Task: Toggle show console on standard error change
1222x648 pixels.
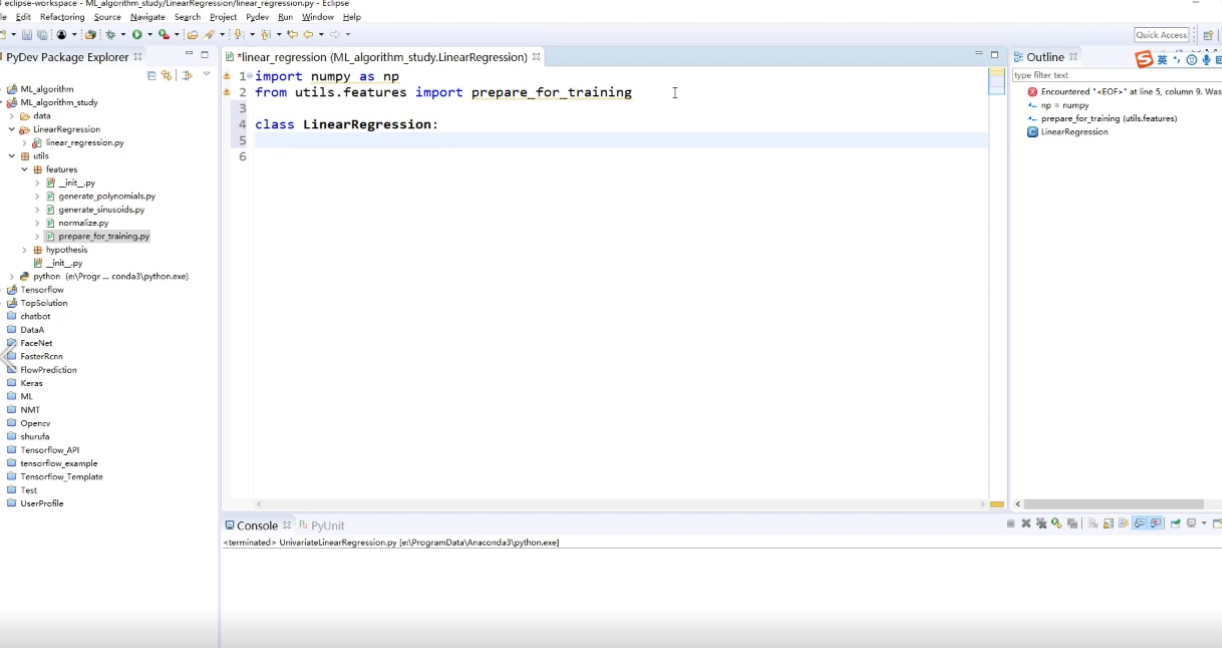Action: 1156,524
